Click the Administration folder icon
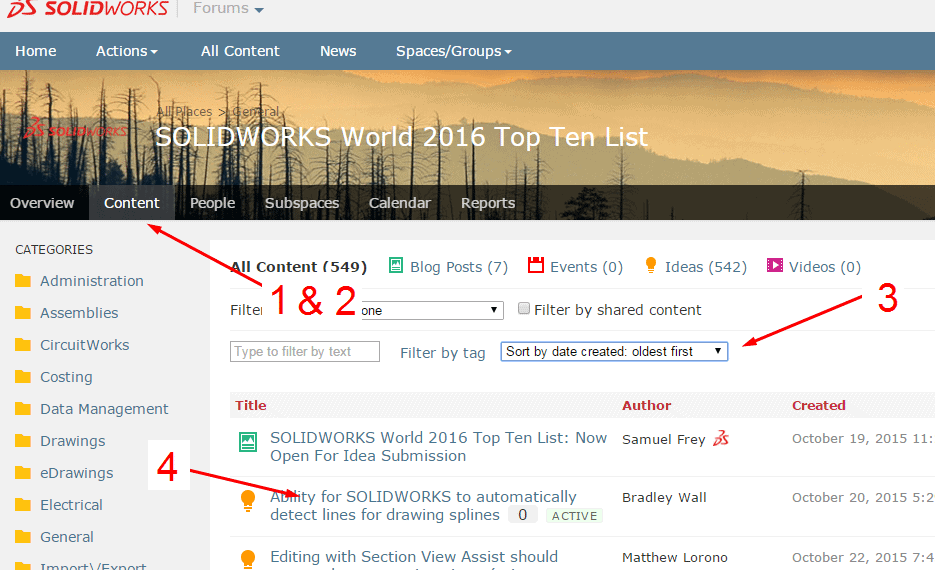This screenshot has height=570, width=935. click(23, 281)
